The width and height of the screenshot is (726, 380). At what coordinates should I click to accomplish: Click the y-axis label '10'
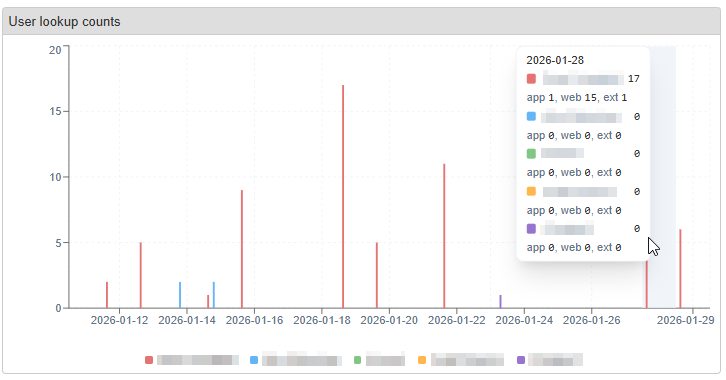55,177
